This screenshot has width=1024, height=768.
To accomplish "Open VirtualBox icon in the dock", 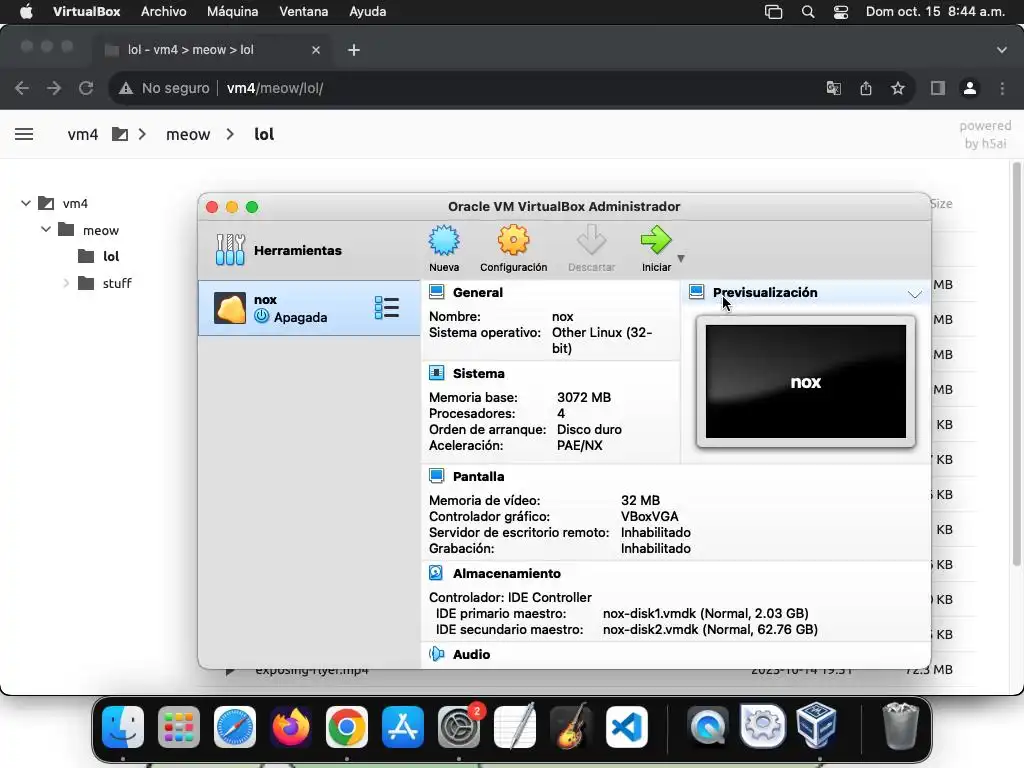I will point(817,725).
